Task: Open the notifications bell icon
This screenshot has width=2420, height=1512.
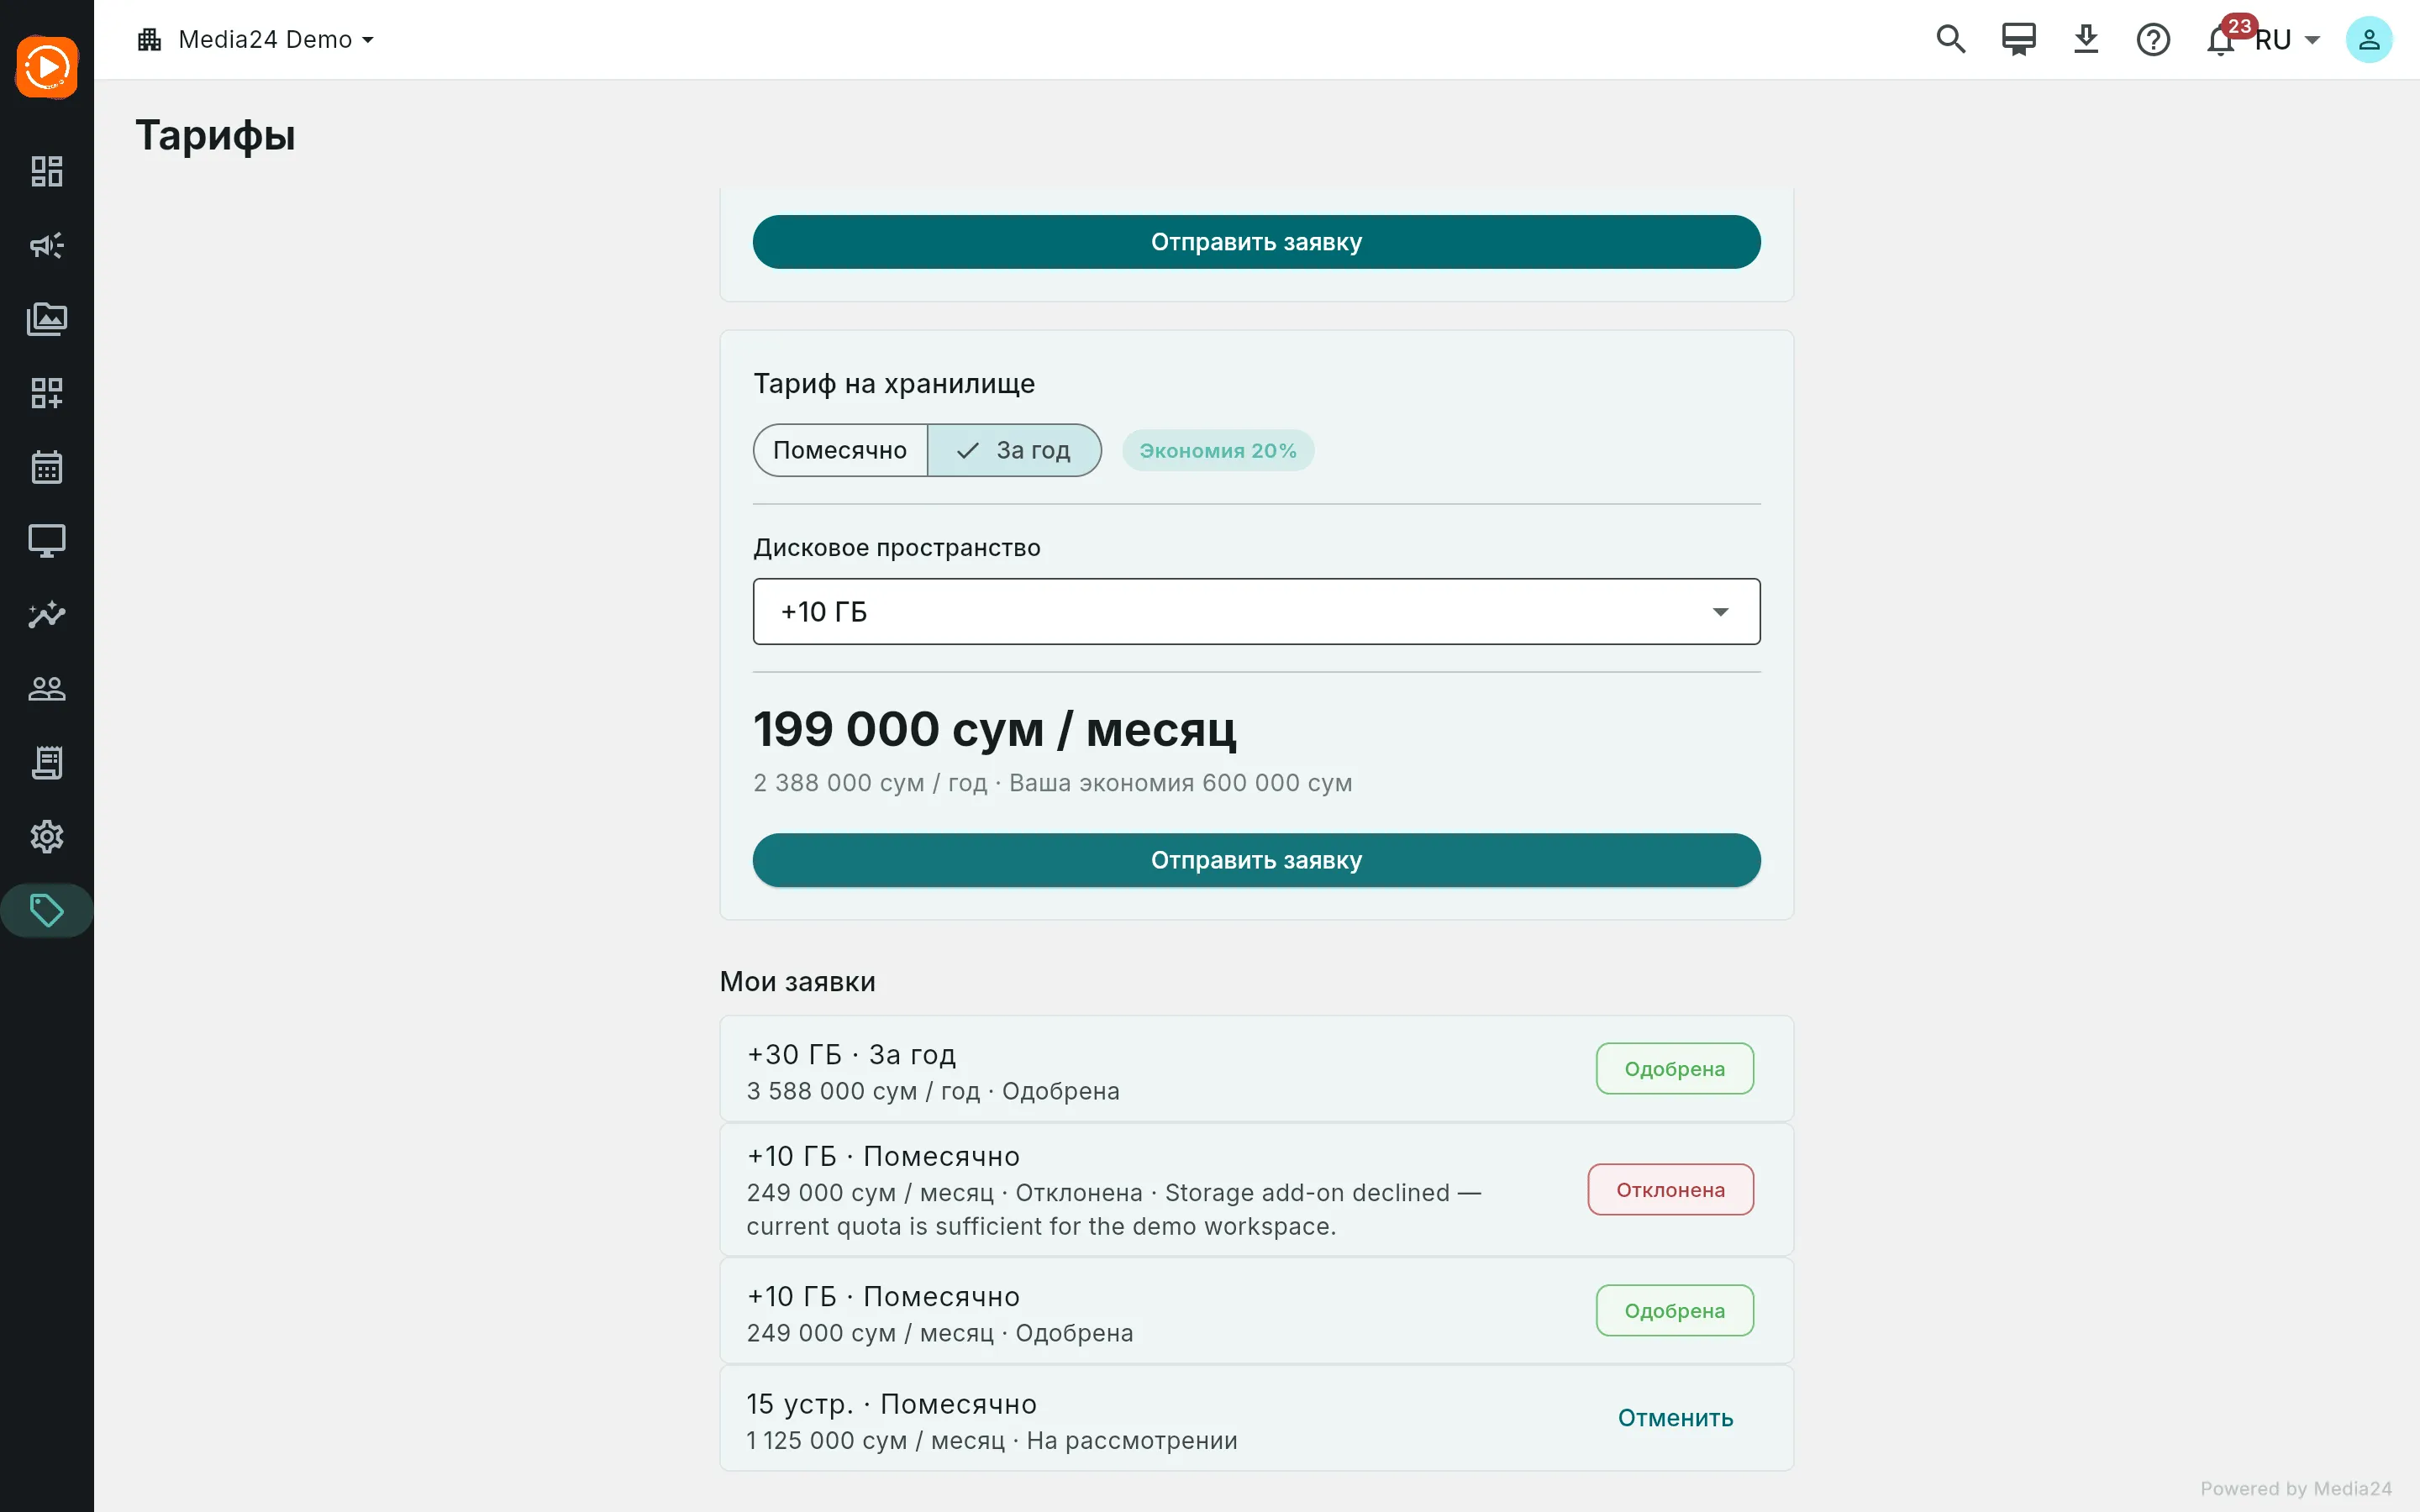Action: tap(2221, 40)
